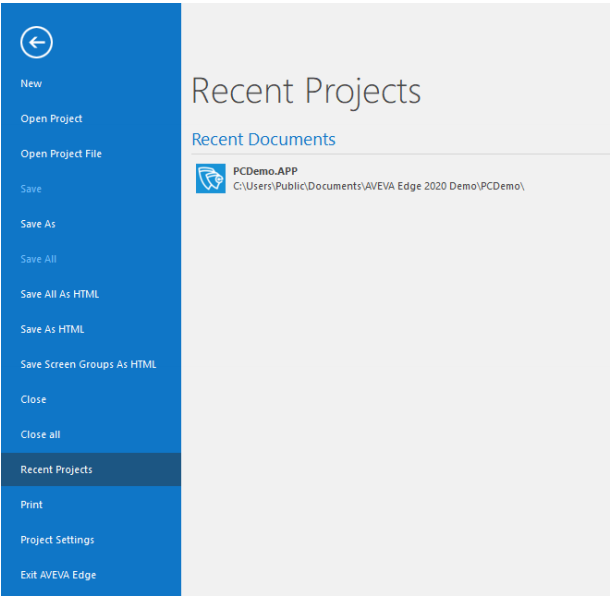
Task: Open Project Settings from the sidebar
Action: point(57,540)
